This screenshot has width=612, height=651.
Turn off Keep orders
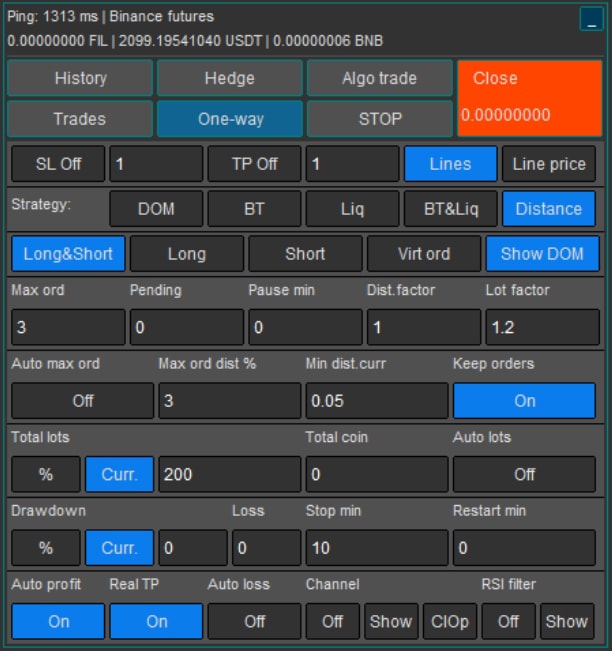click(x=525, y=401)
